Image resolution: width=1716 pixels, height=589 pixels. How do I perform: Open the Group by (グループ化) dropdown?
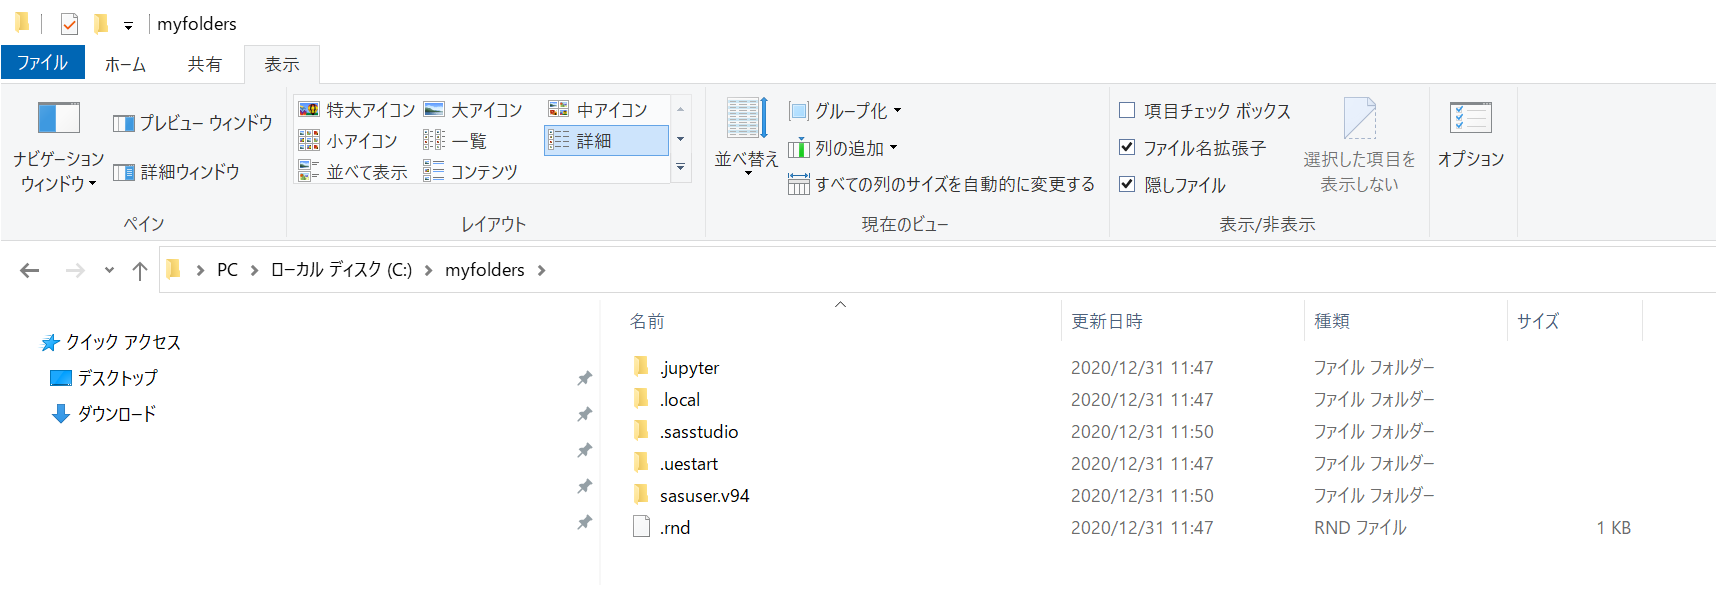tap(845, 110)
